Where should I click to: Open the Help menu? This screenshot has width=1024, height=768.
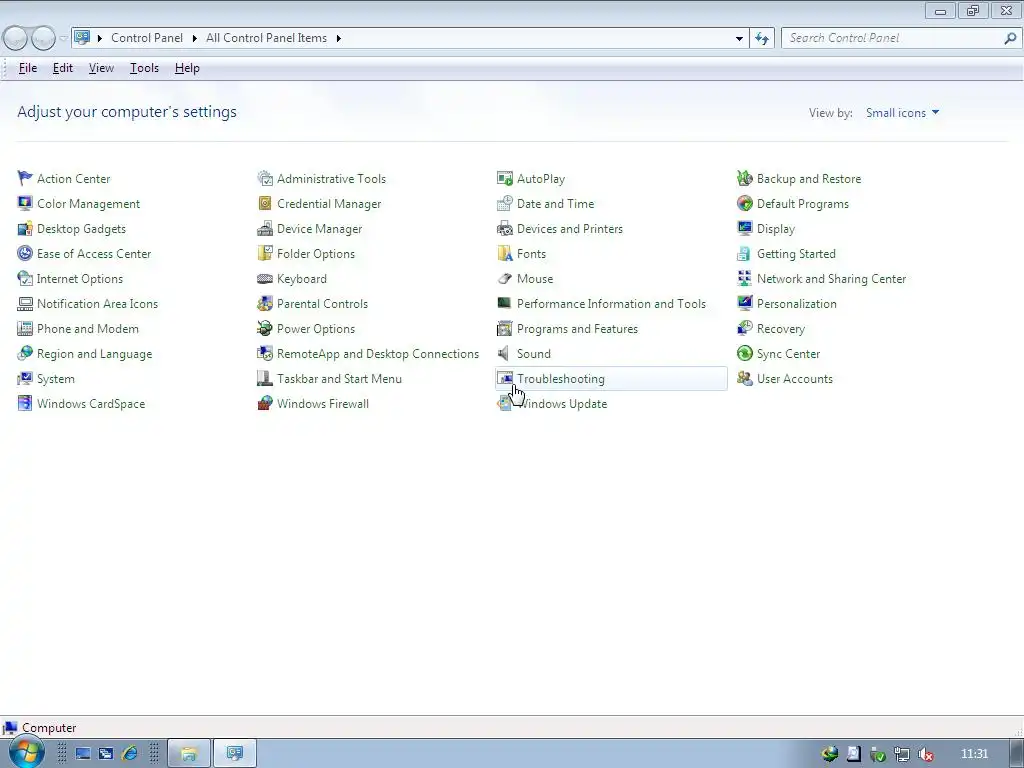187,68
